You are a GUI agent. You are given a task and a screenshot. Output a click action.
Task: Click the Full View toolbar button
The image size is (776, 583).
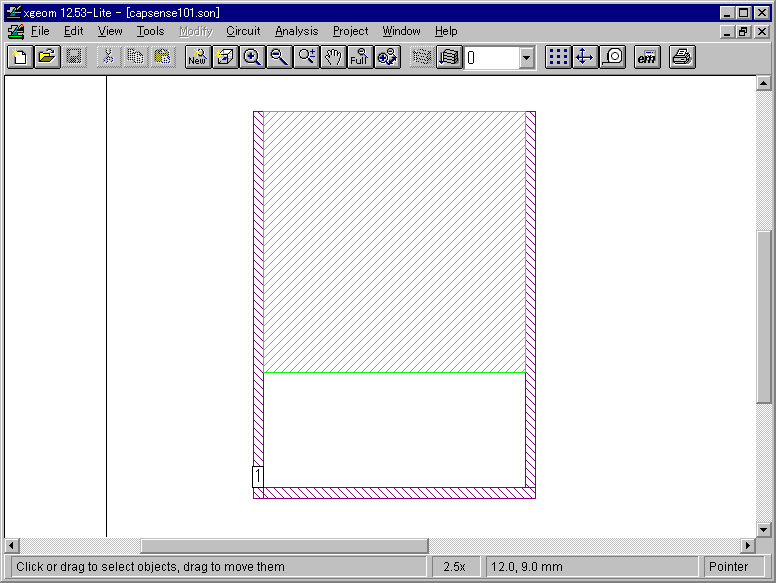coord(360,57)
